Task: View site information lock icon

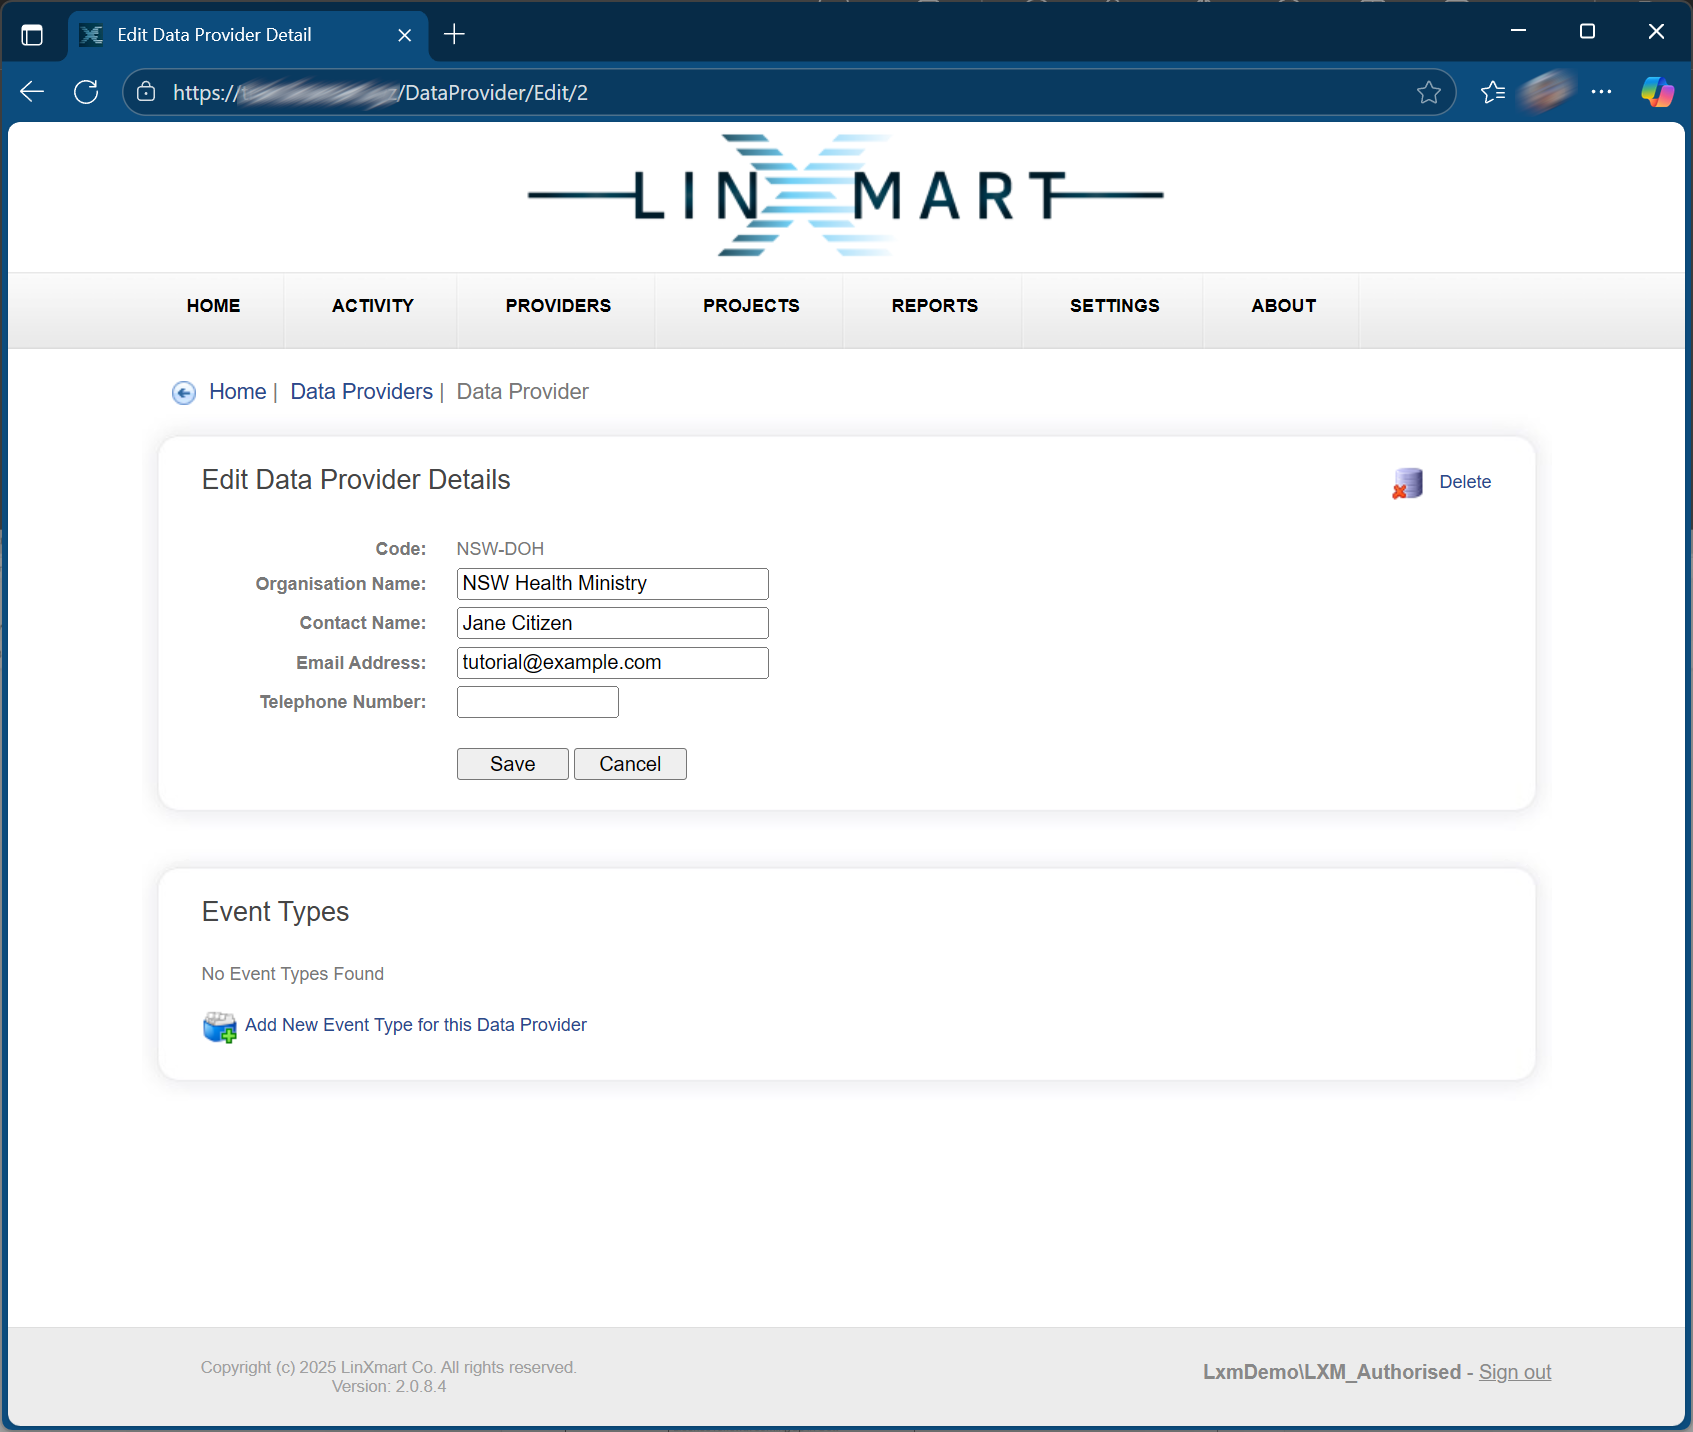Action: pos(146,92)
